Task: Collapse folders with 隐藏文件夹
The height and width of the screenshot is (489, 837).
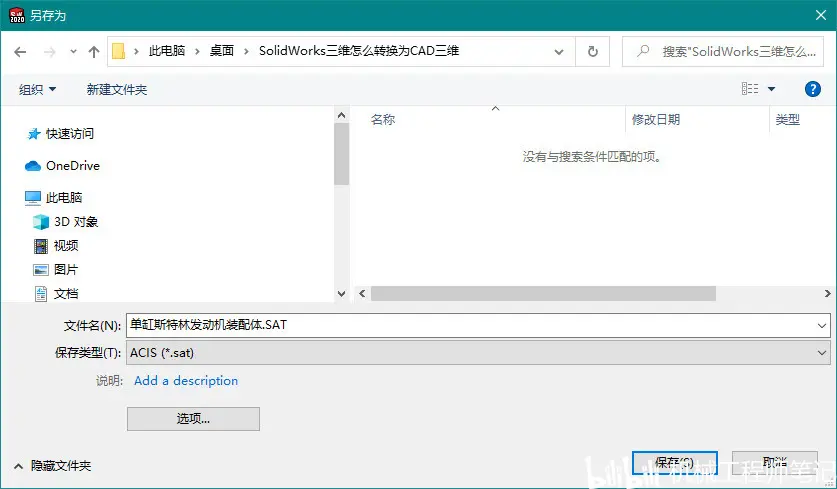Action: click(x=52, y=466)
